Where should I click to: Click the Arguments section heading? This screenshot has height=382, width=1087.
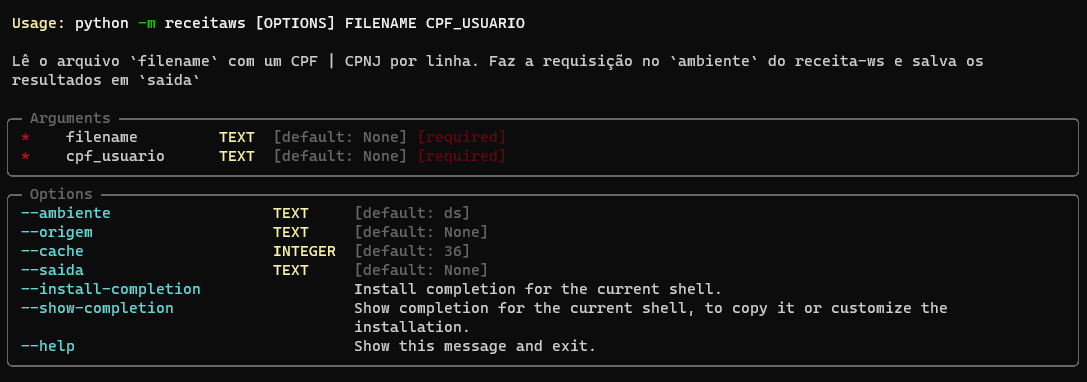70,118
